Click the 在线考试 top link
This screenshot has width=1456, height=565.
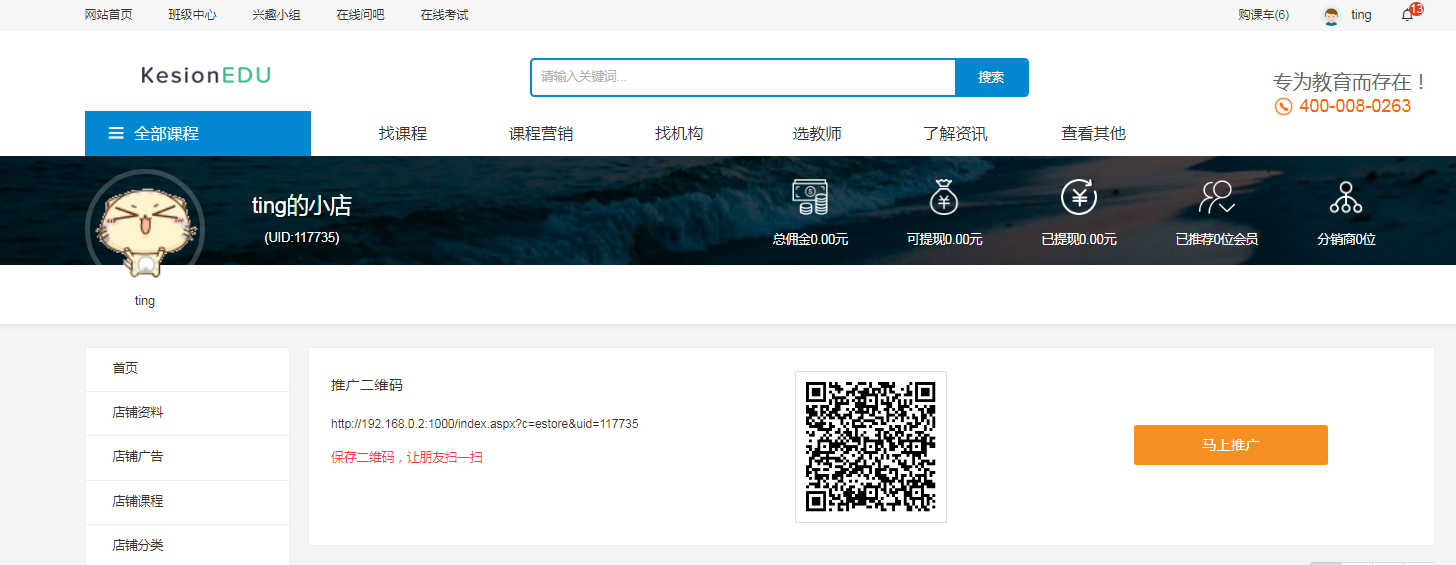[444, 15]
